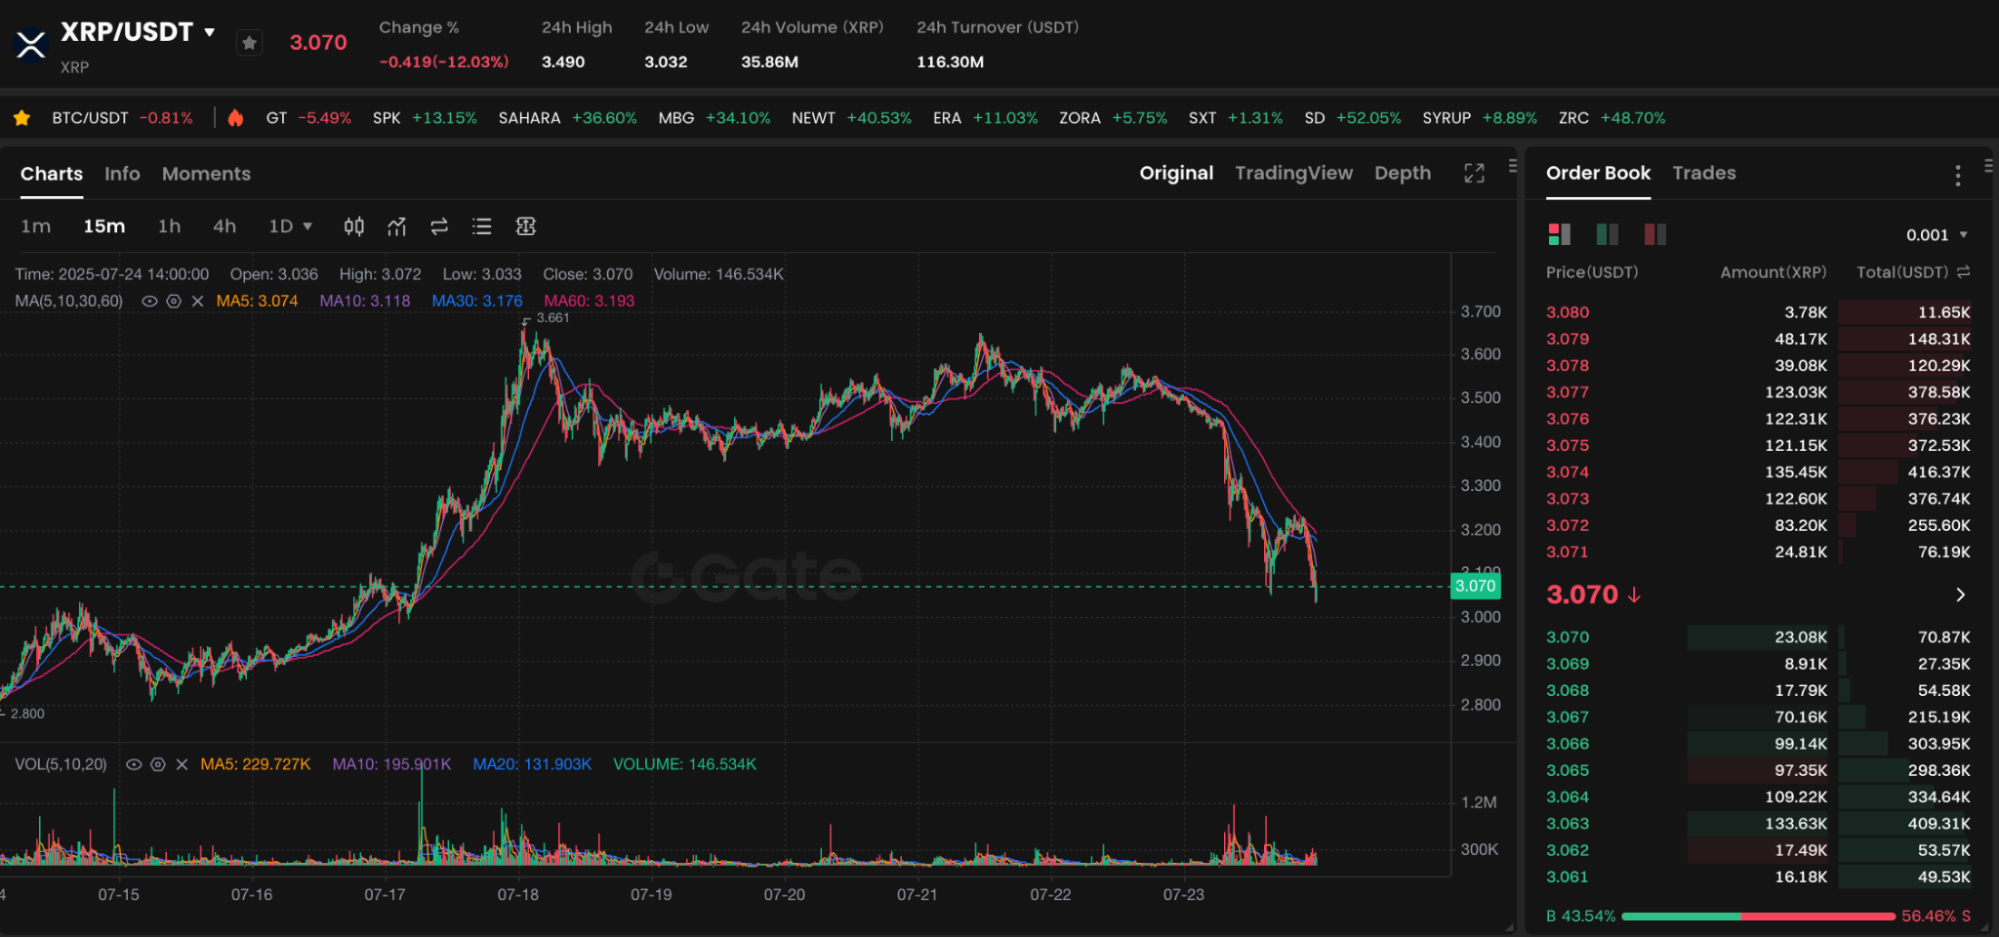Screen dimensions: 1999x938
Task: Click the Price(USDT) column header
Action: point(1592,272)
